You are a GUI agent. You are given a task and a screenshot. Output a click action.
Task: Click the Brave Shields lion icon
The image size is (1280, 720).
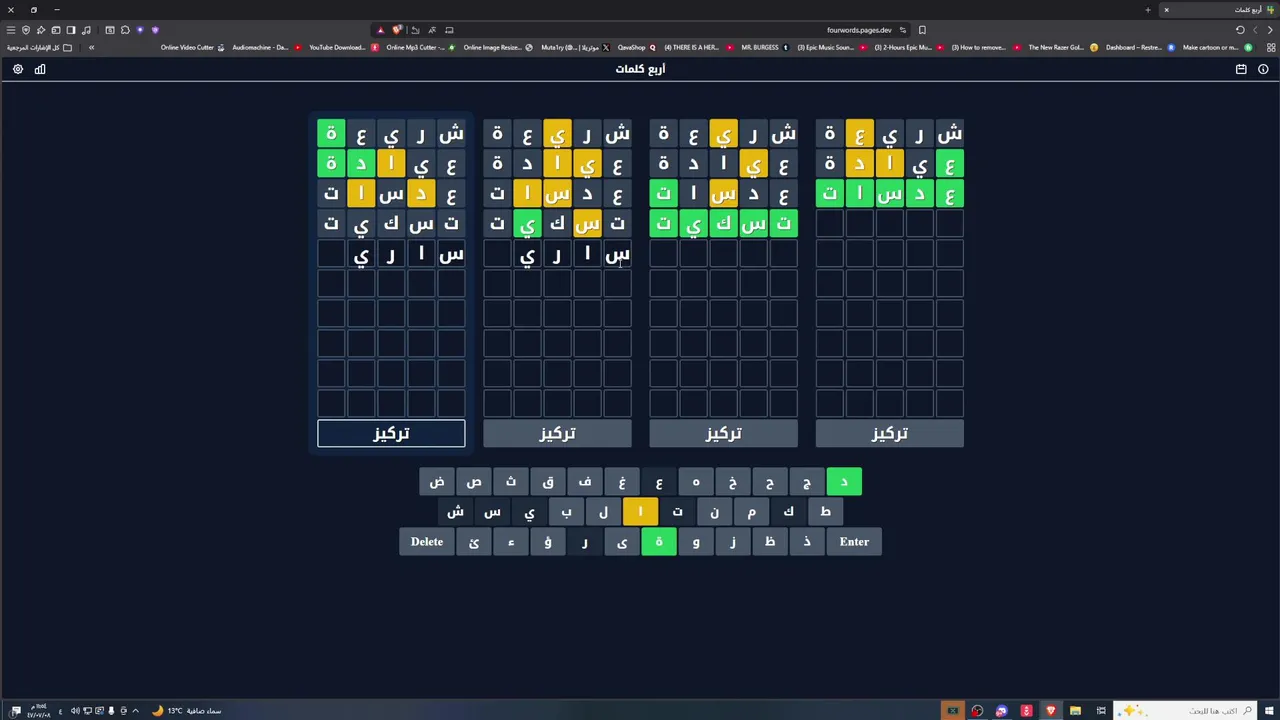397,30
